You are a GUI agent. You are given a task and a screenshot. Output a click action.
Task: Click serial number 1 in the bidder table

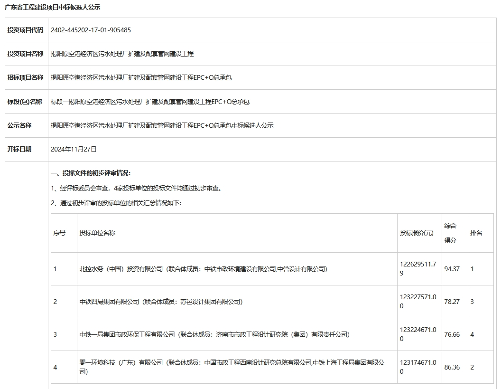click(55, 269)
